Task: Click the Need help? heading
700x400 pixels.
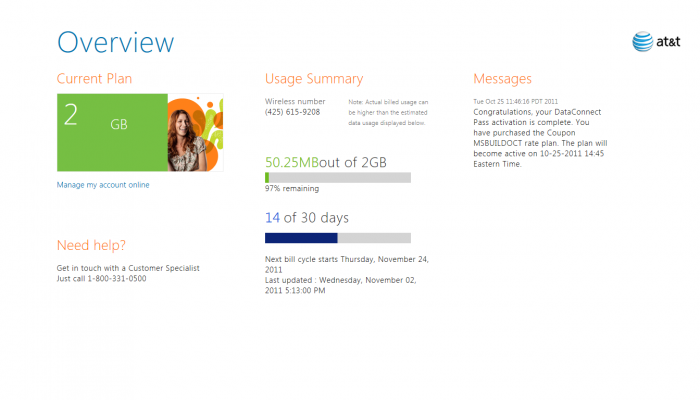Action: point(91,245)
